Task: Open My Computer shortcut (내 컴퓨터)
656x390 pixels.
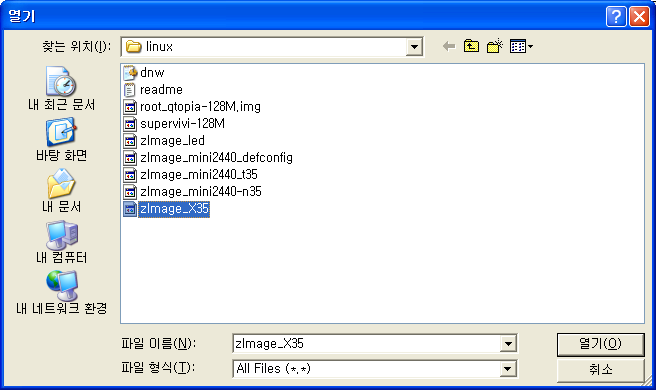Action: pos(62,242)
